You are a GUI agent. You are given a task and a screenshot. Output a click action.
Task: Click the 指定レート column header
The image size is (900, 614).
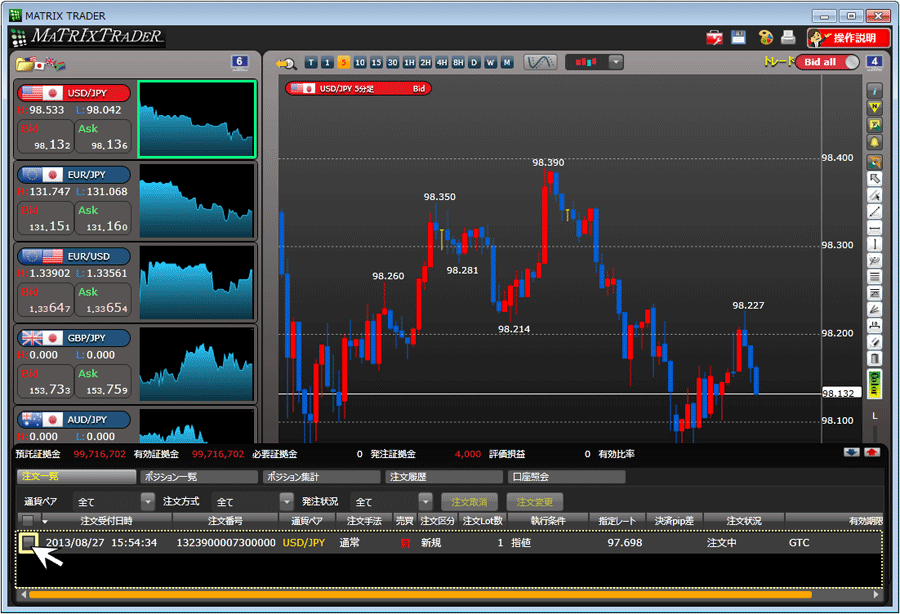(x=617, y=521)
